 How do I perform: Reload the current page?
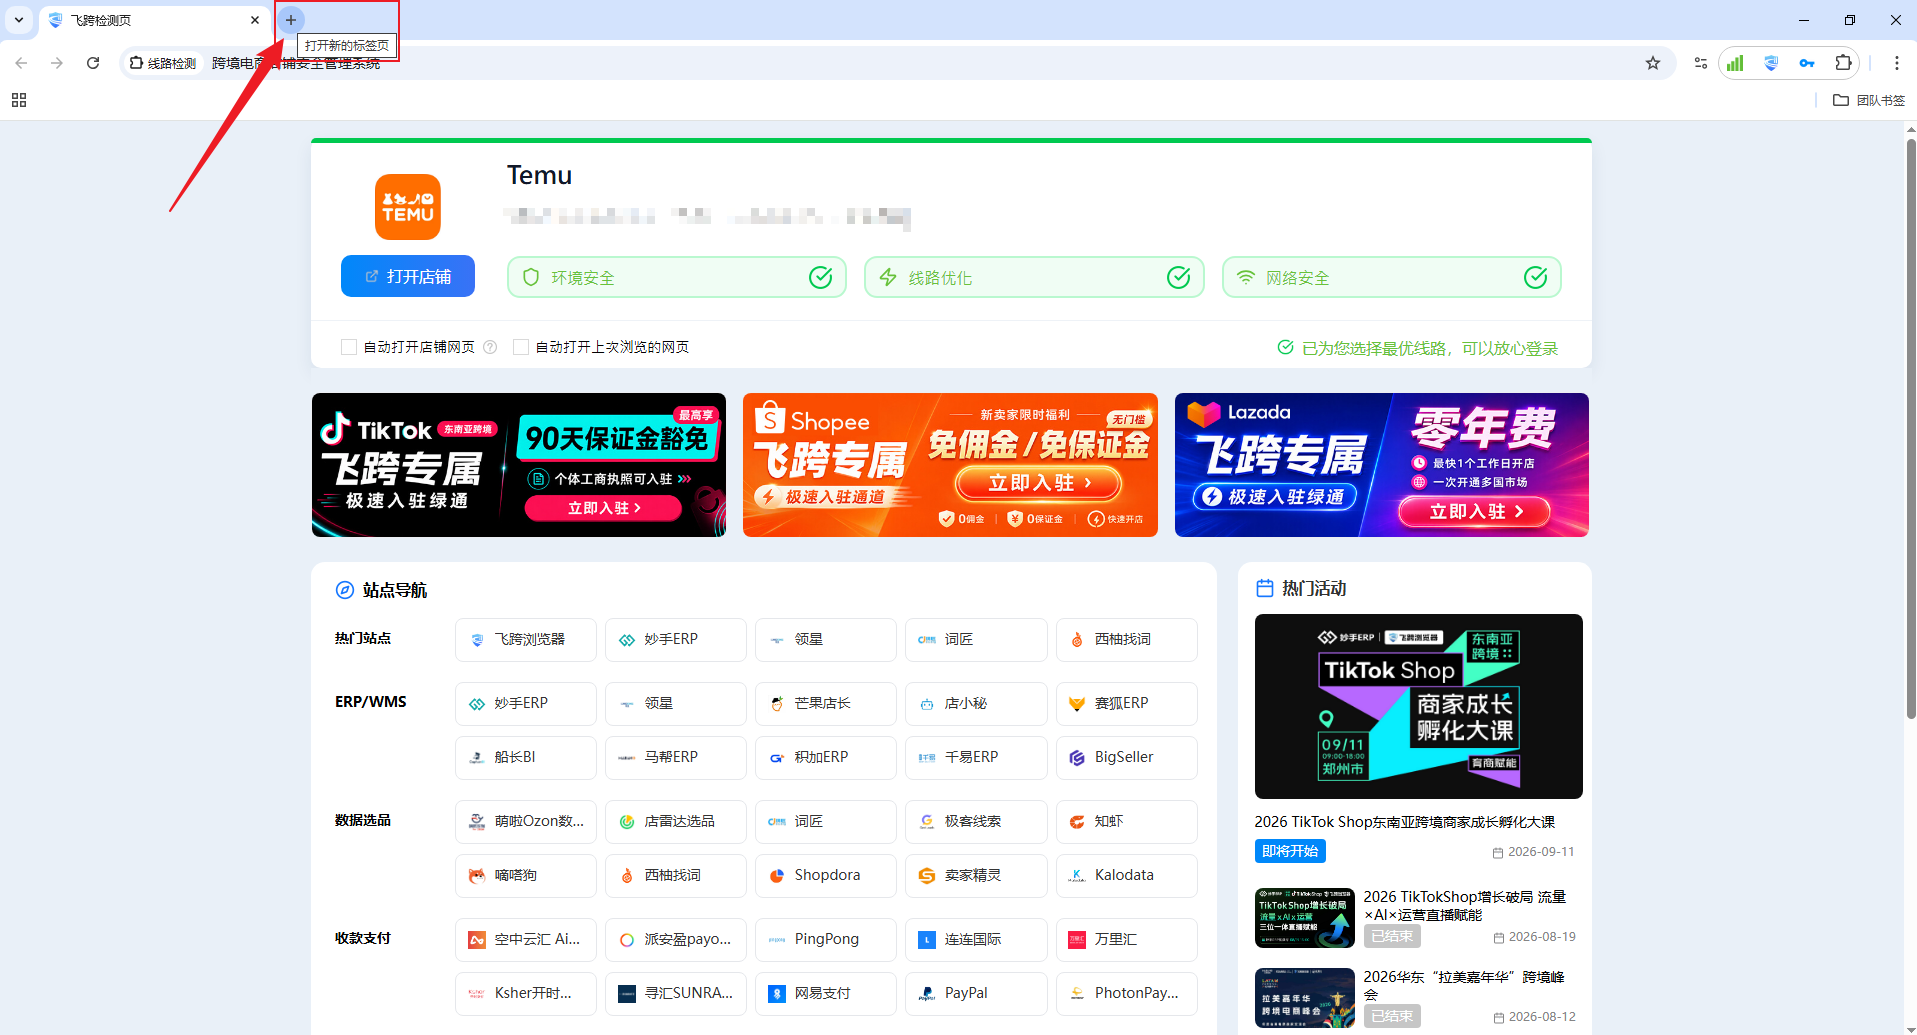coord(93,63)
